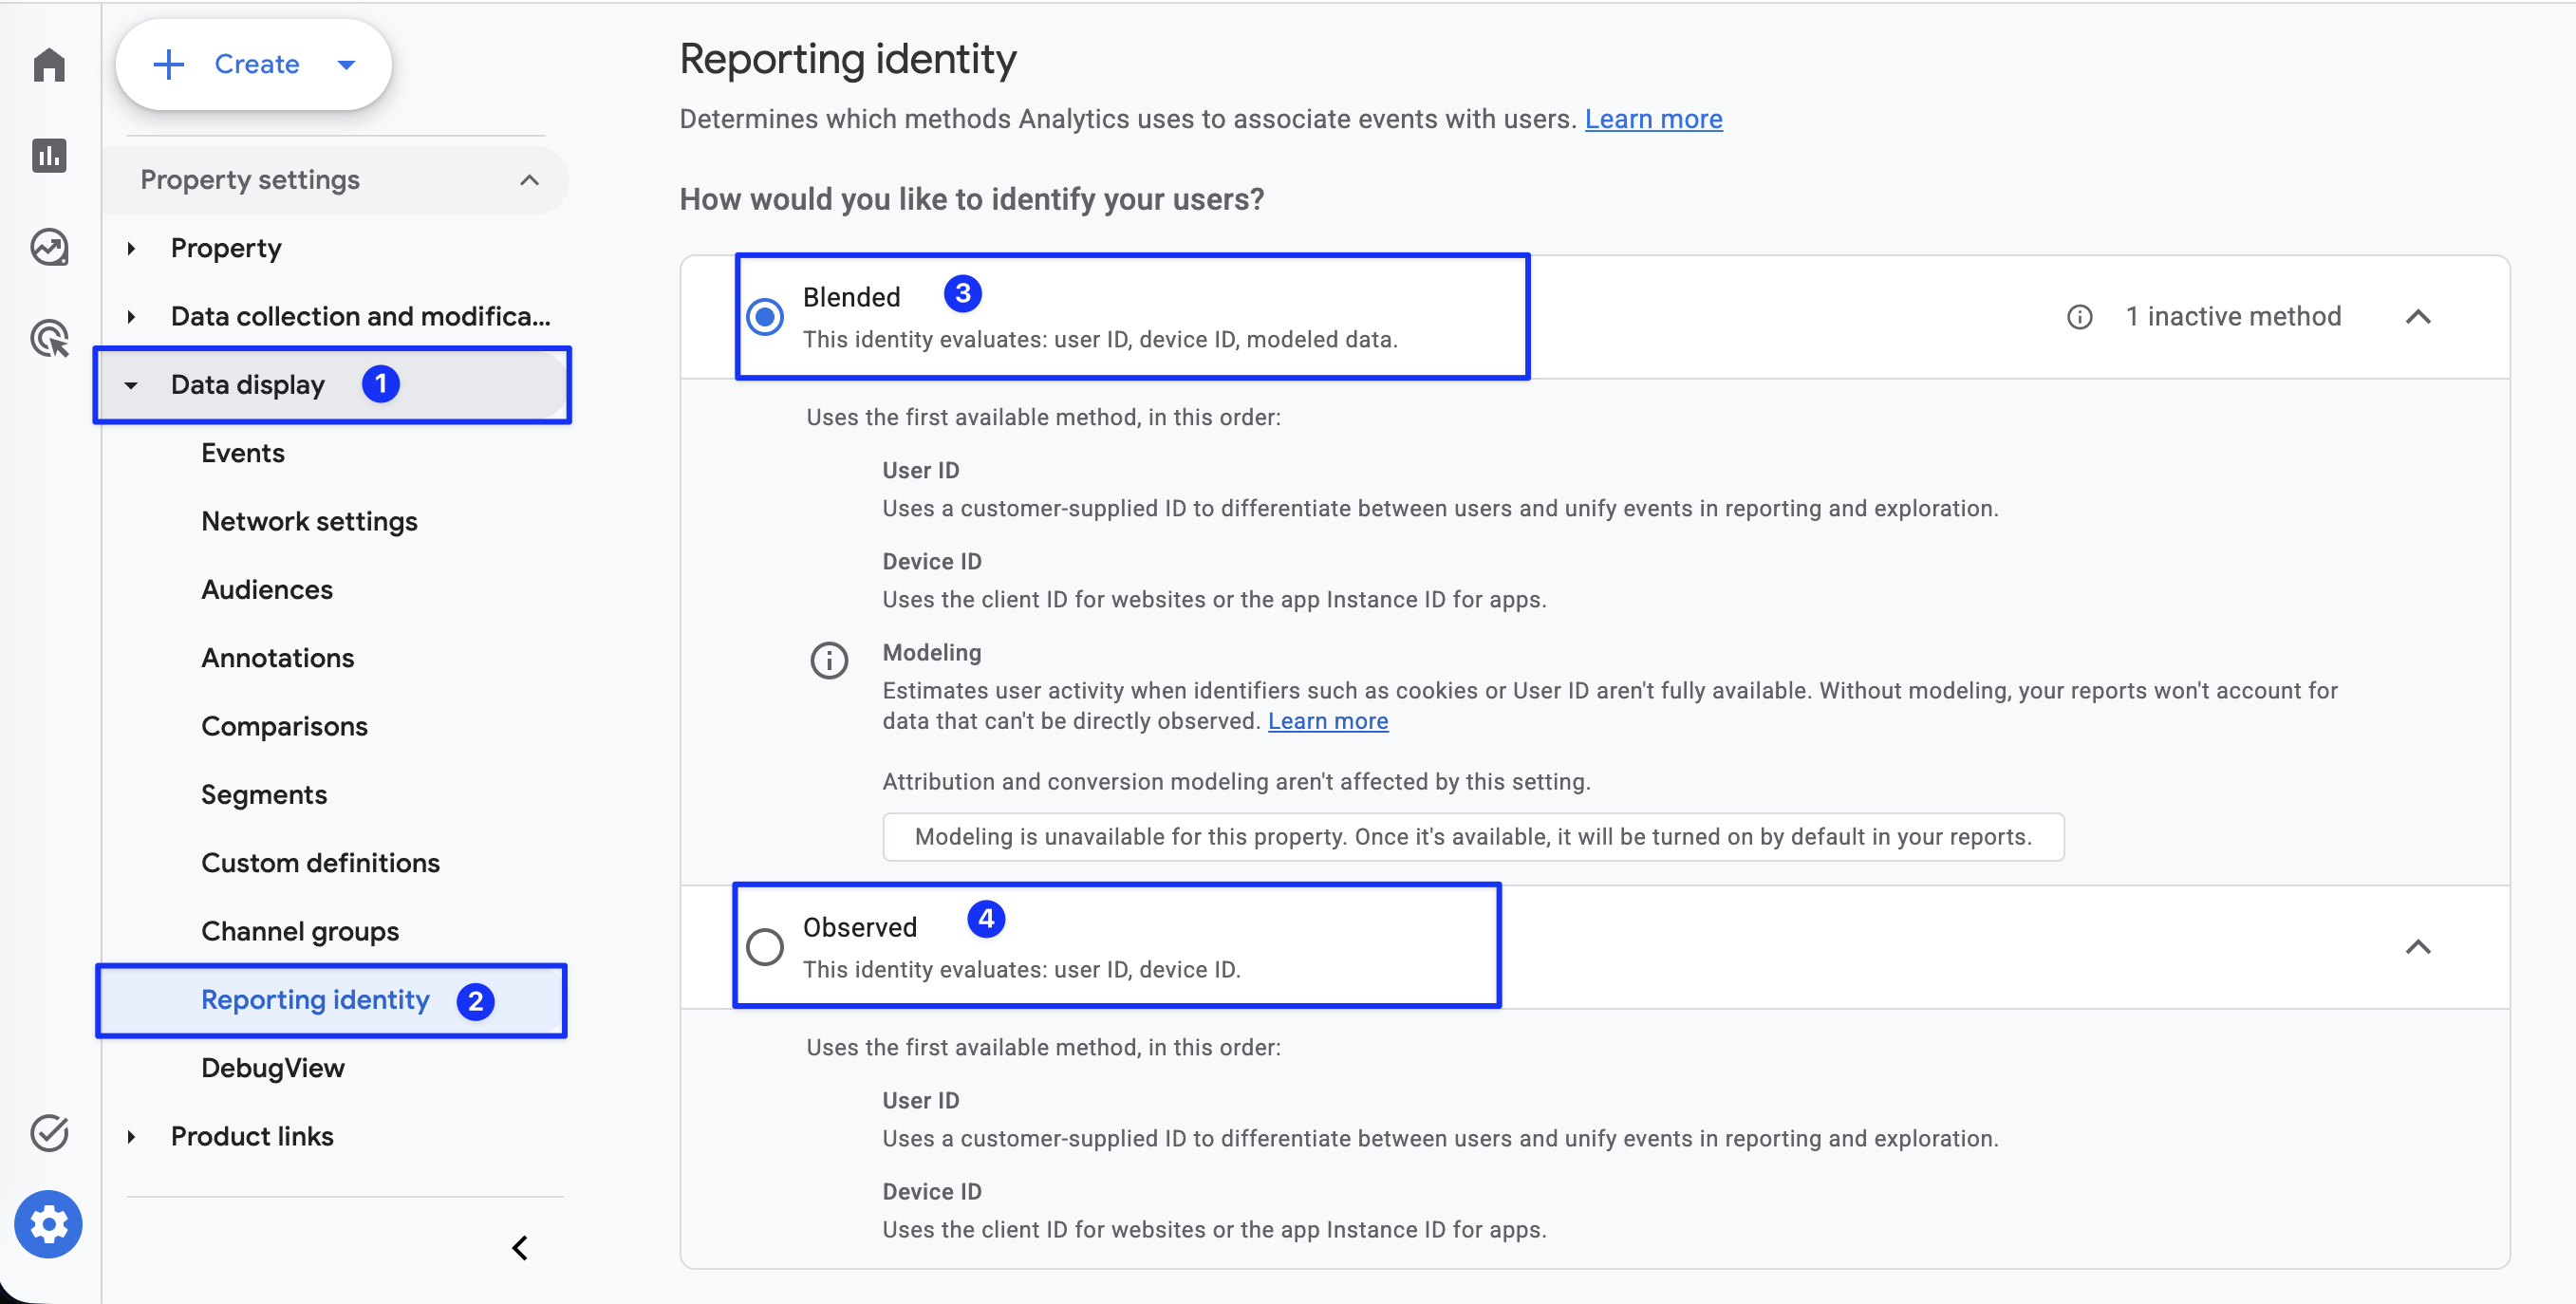2576x1304 pixels.
Task: Open the Create dropdown arrow
Action: 346,65
